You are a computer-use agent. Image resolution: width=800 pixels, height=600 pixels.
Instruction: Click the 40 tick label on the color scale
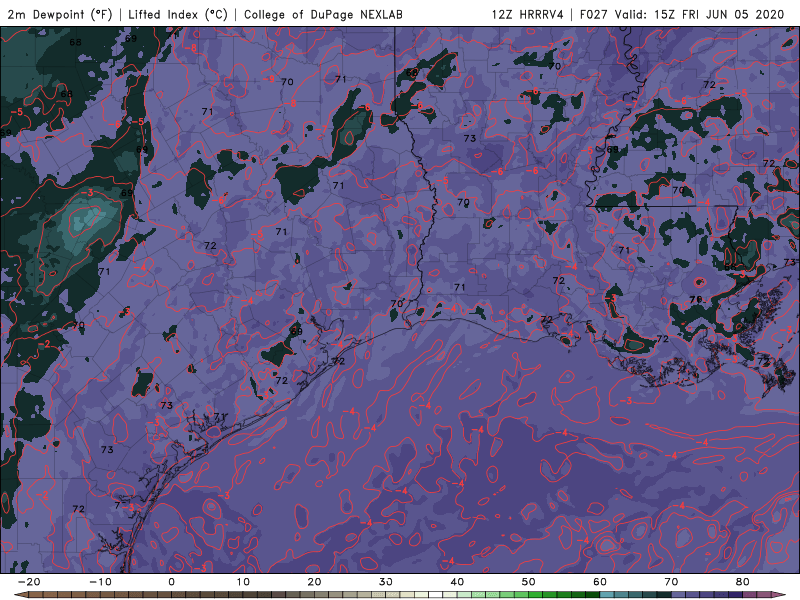point(457,582)
